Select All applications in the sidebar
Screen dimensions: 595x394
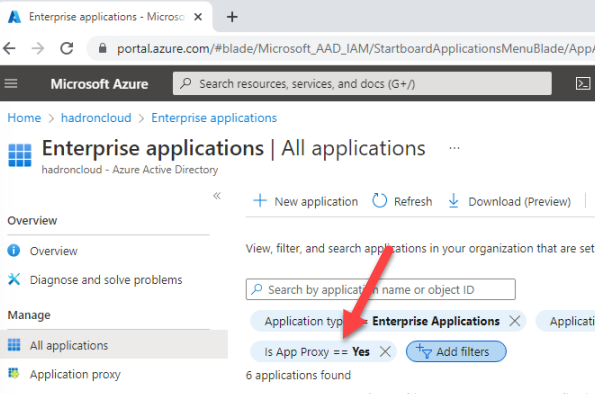click(114, 345)
